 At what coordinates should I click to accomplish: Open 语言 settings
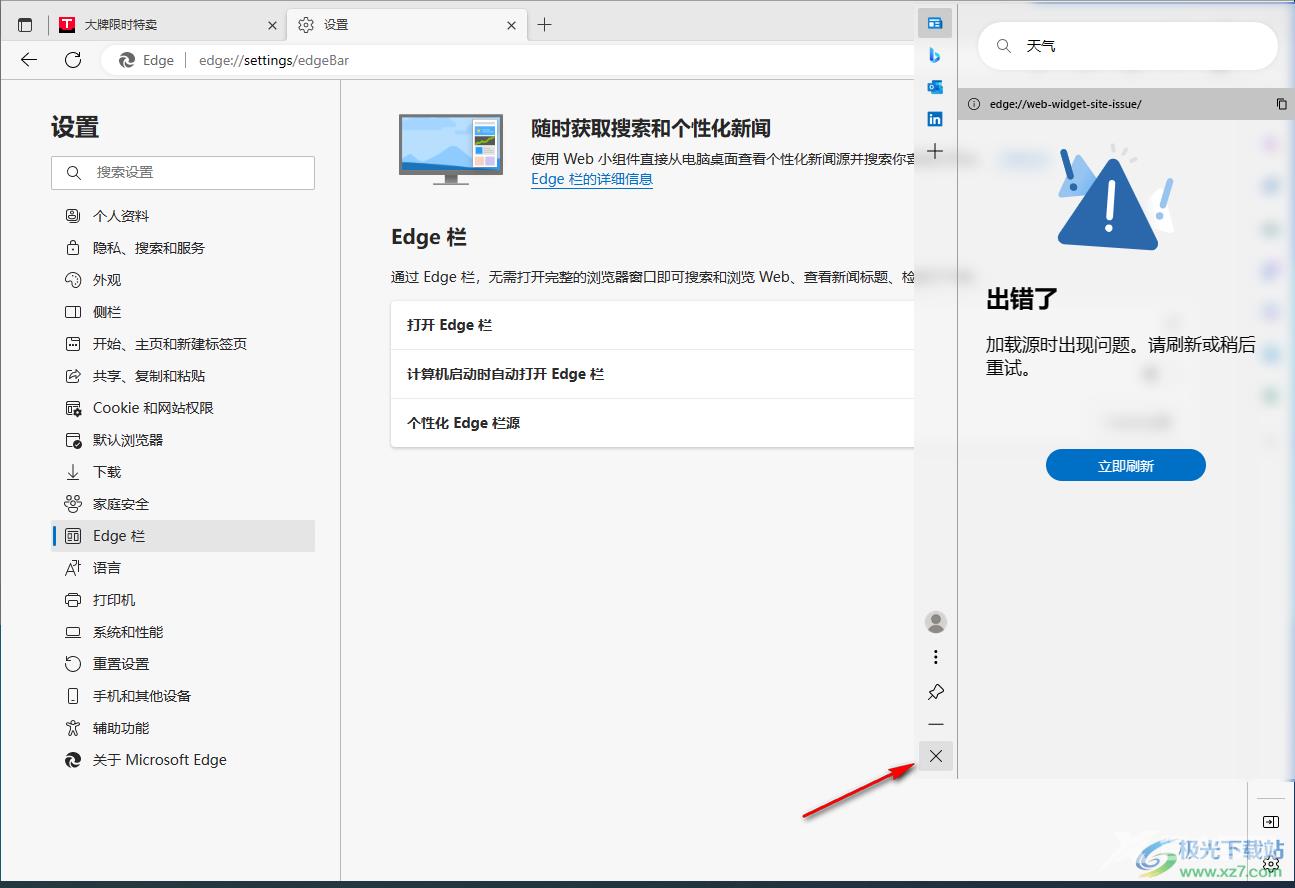coord(183,568)
